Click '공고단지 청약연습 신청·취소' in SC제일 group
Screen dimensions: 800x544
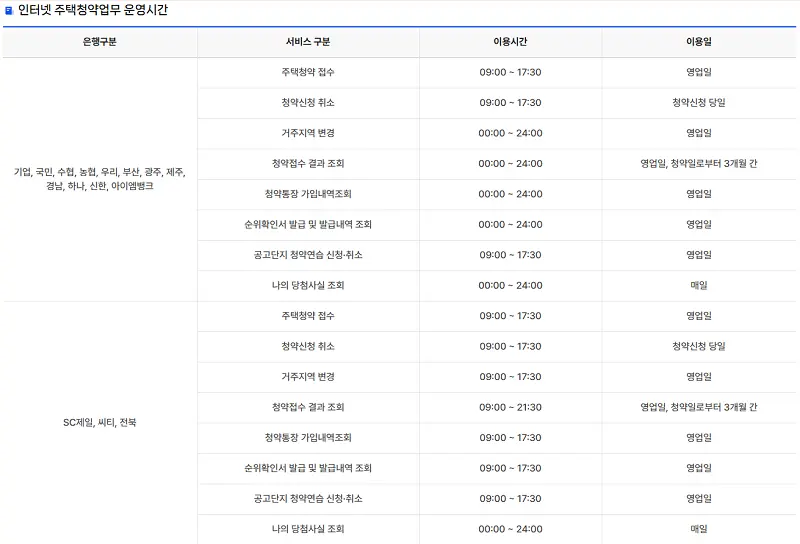coord(308,499)
